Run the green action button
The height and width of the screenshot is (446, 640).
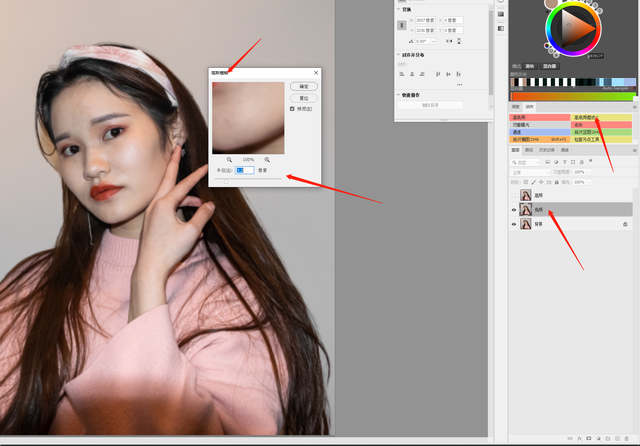click(601, 132)
